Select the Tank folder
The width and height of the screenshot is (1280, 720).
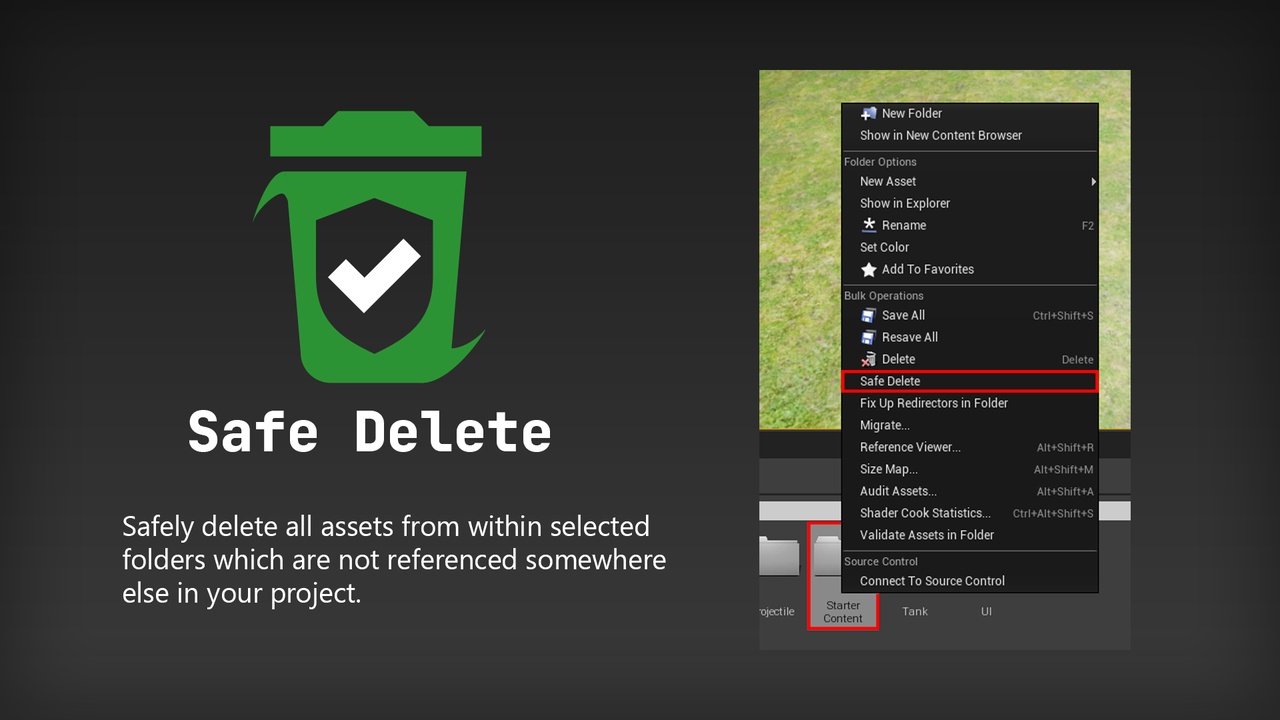pos(915,611)
